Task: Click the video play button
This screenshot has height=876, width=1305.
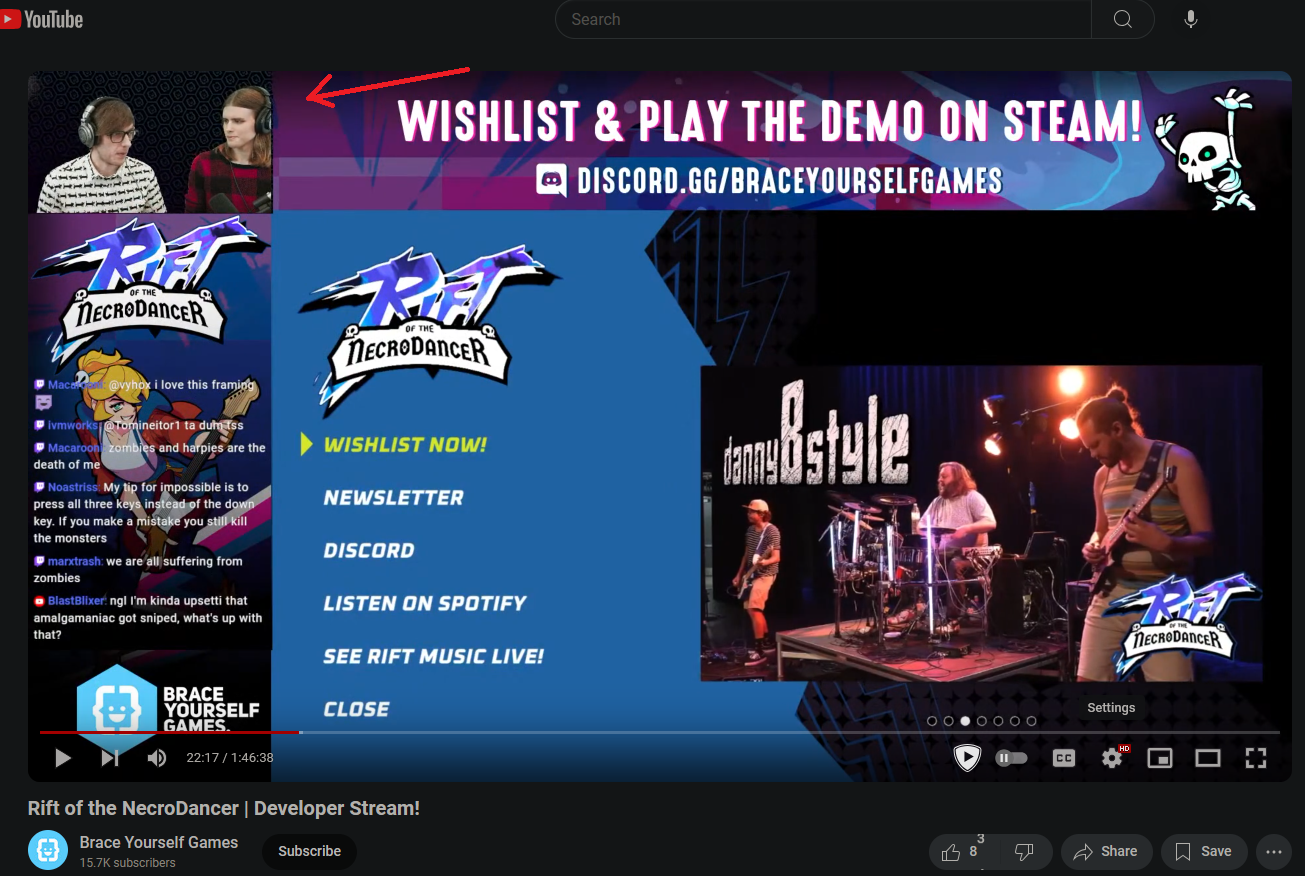Action: tap(62, 758)
